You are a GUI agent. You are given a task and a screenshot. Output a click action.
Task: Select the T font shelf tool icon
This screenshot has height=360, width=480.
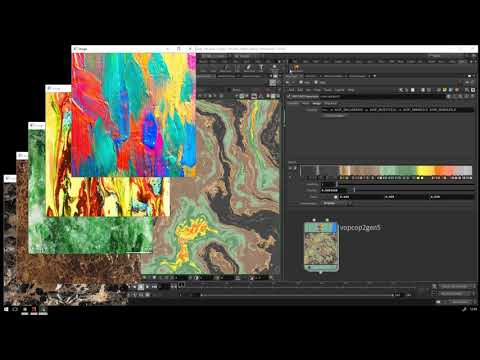(261, 68)
